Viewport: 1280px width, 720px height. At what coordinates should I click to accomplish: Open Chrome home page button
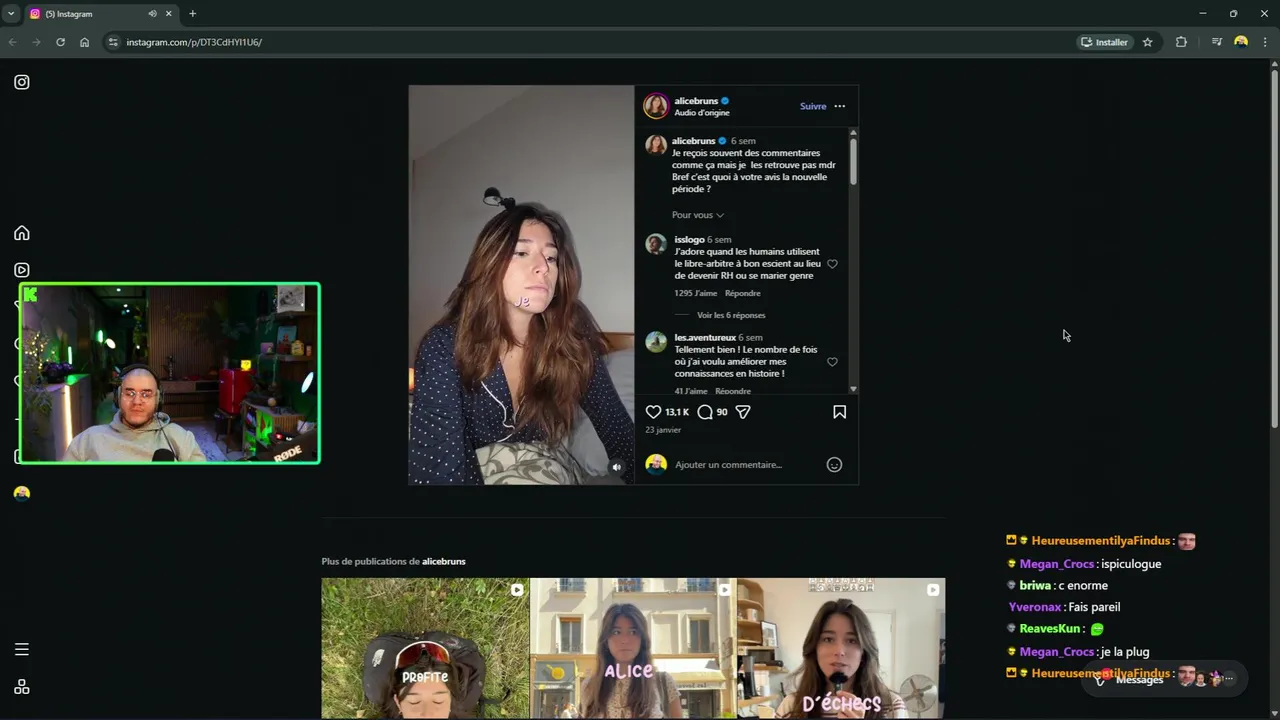click(85, 42)
